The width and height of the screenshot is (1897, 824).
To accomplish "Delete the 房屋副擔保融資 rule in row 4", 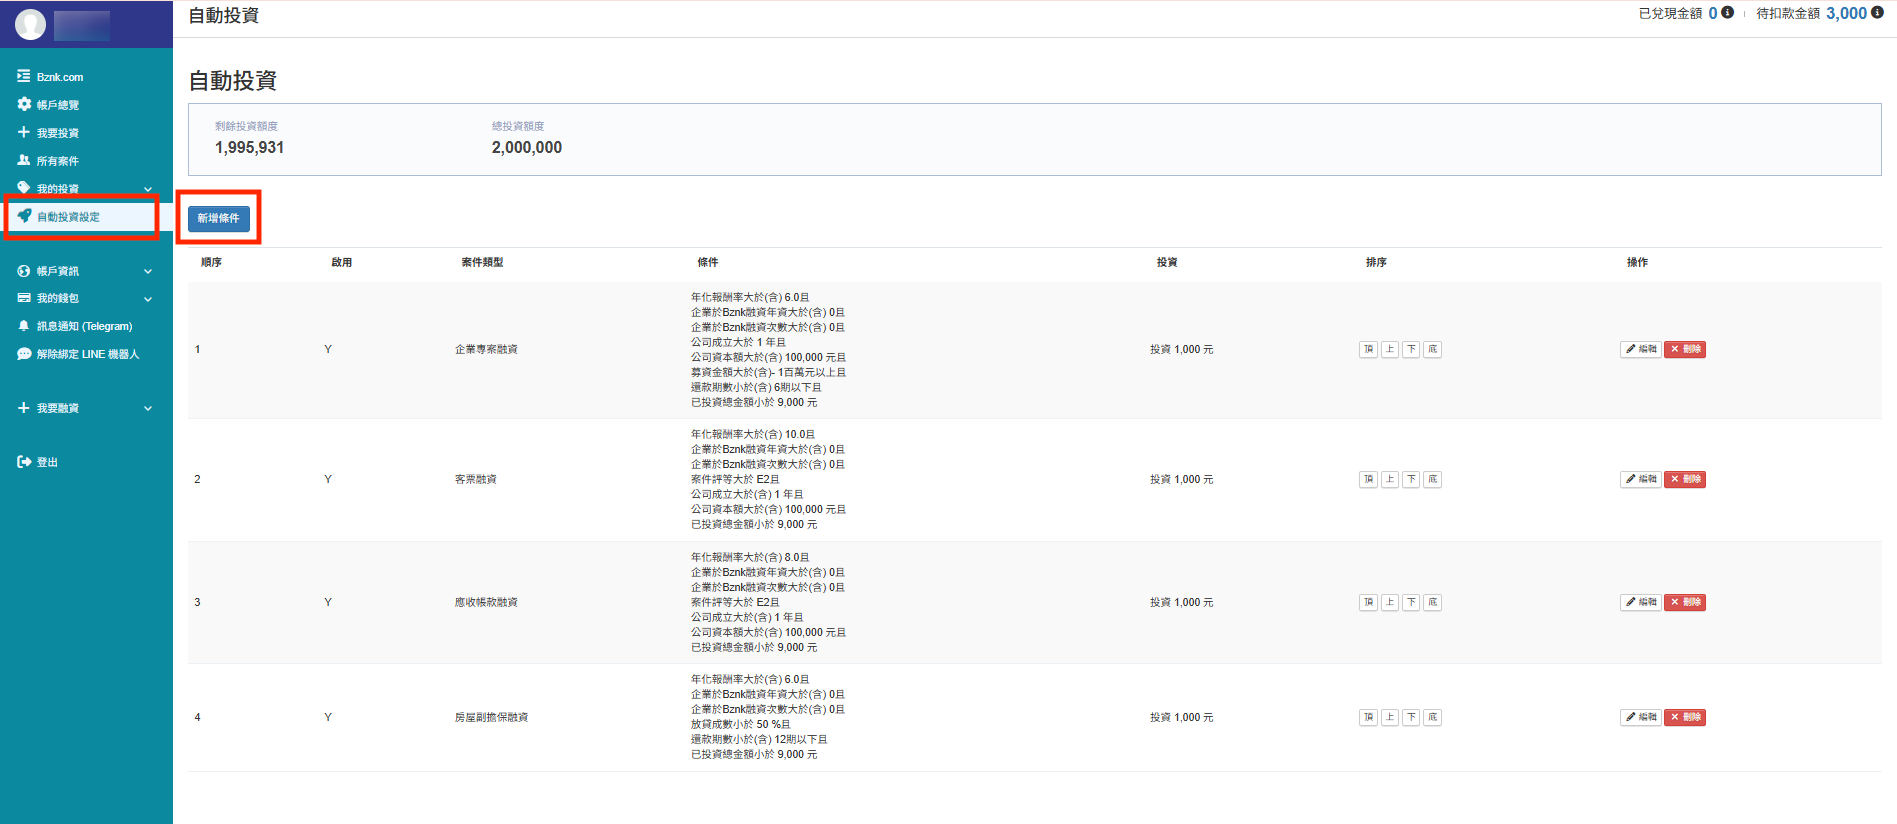I will pos(1685,717).
